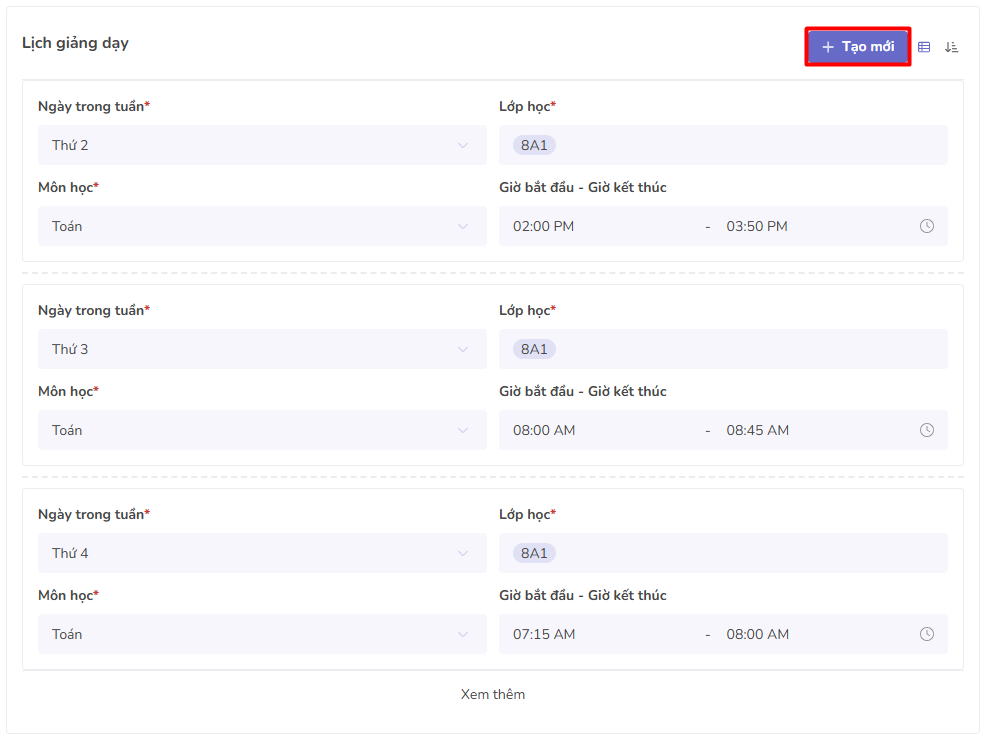Open the Thứ 2 weekday dropdown
The height and width of the screenshot is (740, 986).
[x=262, y=145]
